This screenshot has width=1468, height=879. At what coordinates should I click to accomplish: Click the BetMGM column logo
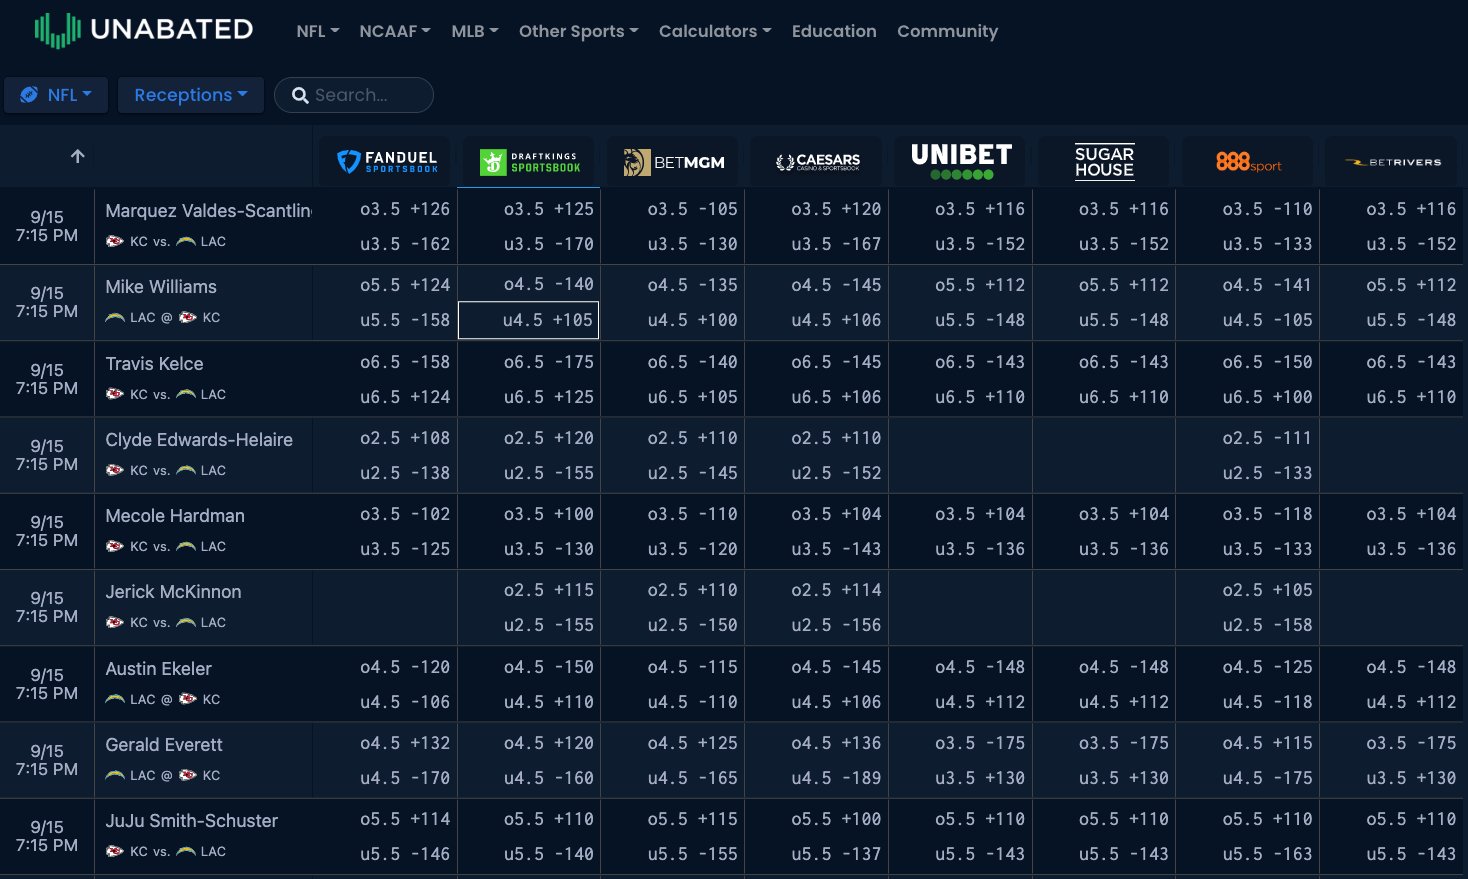(674, 162)
